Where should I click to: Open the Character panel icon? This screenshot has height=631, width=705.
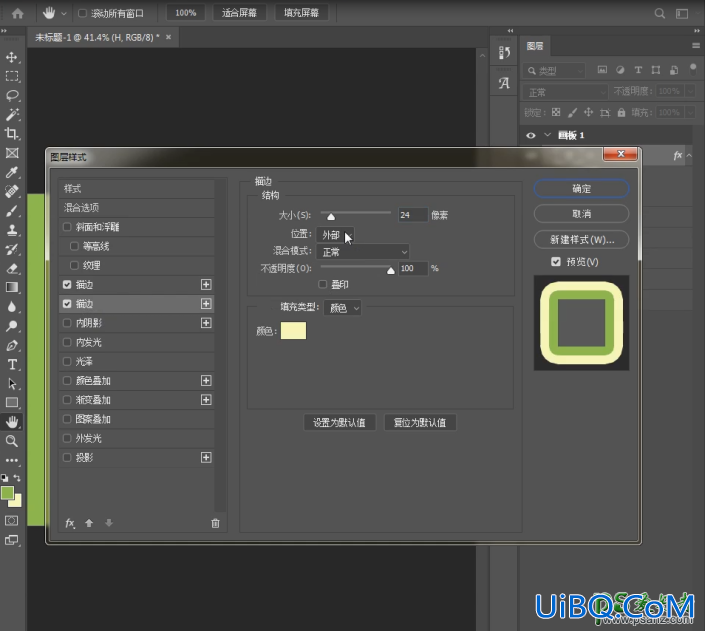point(504,83)
